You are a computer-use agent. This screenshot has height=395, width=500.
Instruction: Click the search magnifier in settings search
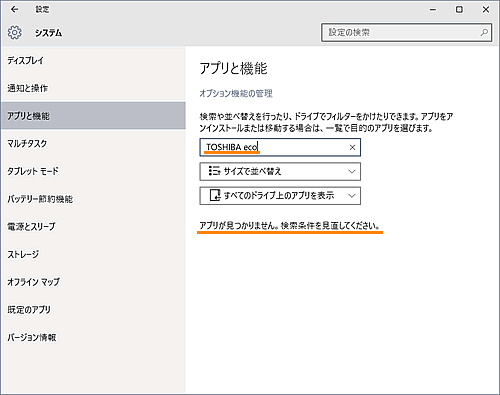click(x=484, y=32)
